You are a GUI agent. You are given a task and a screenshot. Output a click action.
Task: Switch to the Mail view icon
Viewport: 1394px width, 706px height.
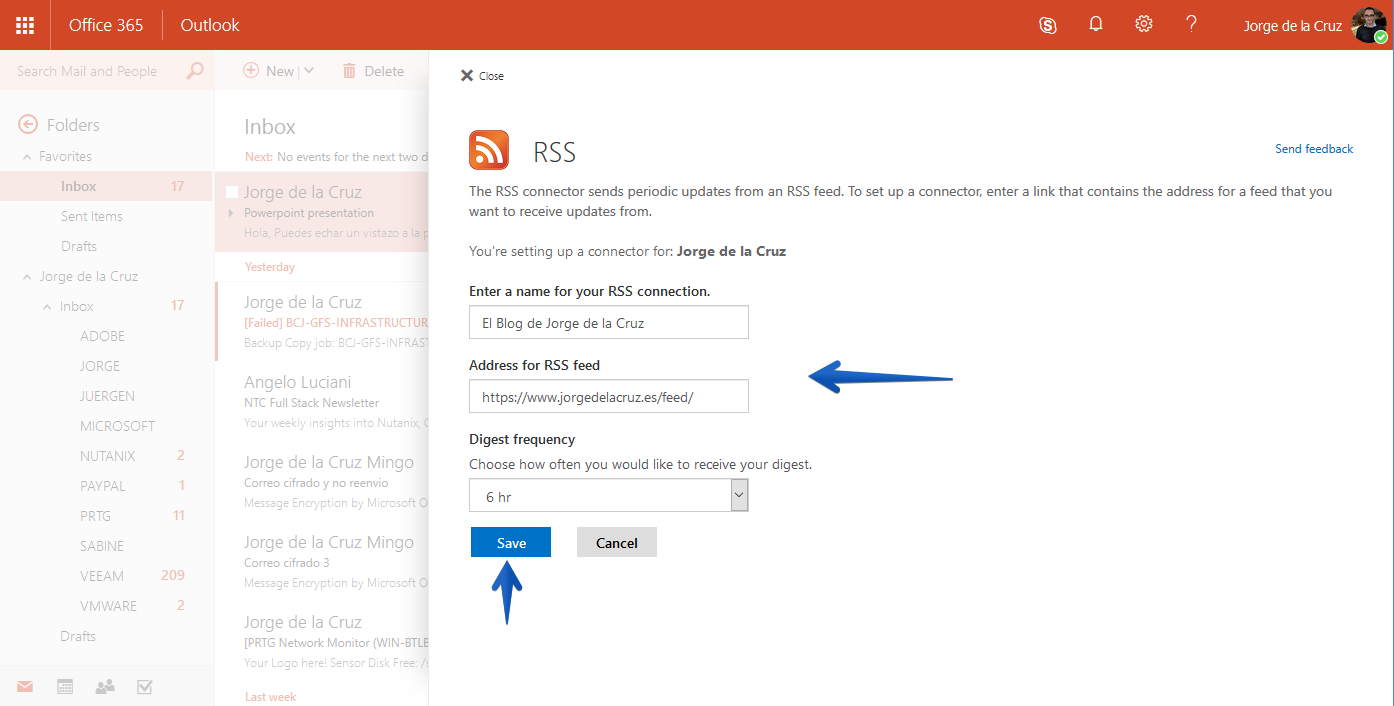(x=25, y=687)
